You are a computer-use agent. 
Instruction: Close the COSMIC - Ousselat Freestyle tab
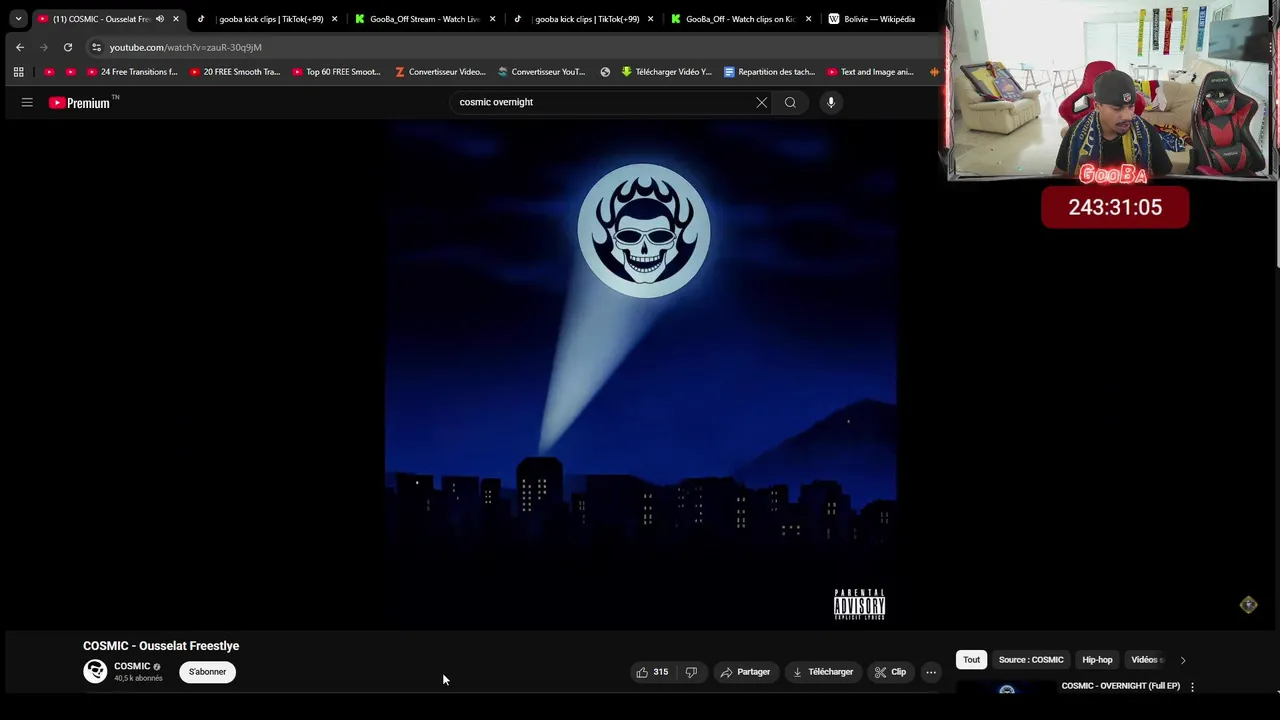click(x=176, y=19)
